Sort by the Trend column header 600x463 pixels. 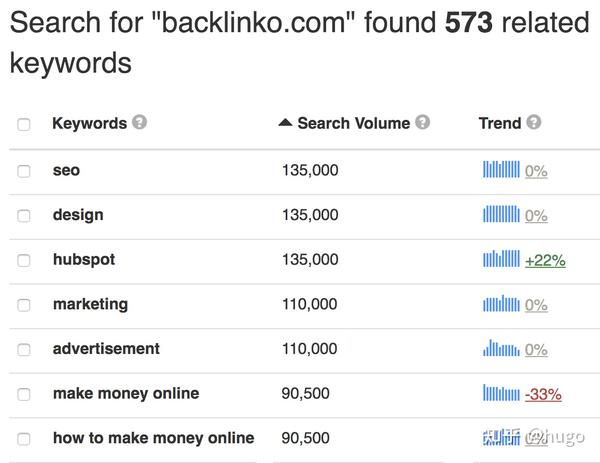click(x=500, y=123)
